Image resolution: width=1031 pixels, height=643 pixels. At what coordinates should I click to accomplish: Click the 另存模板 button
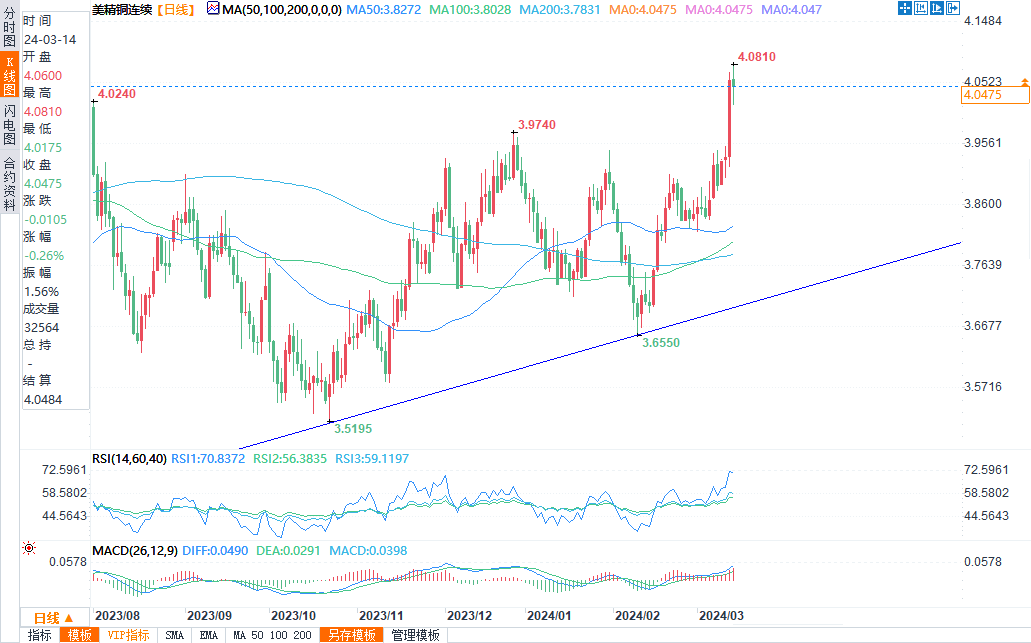[x=352, y=635]
